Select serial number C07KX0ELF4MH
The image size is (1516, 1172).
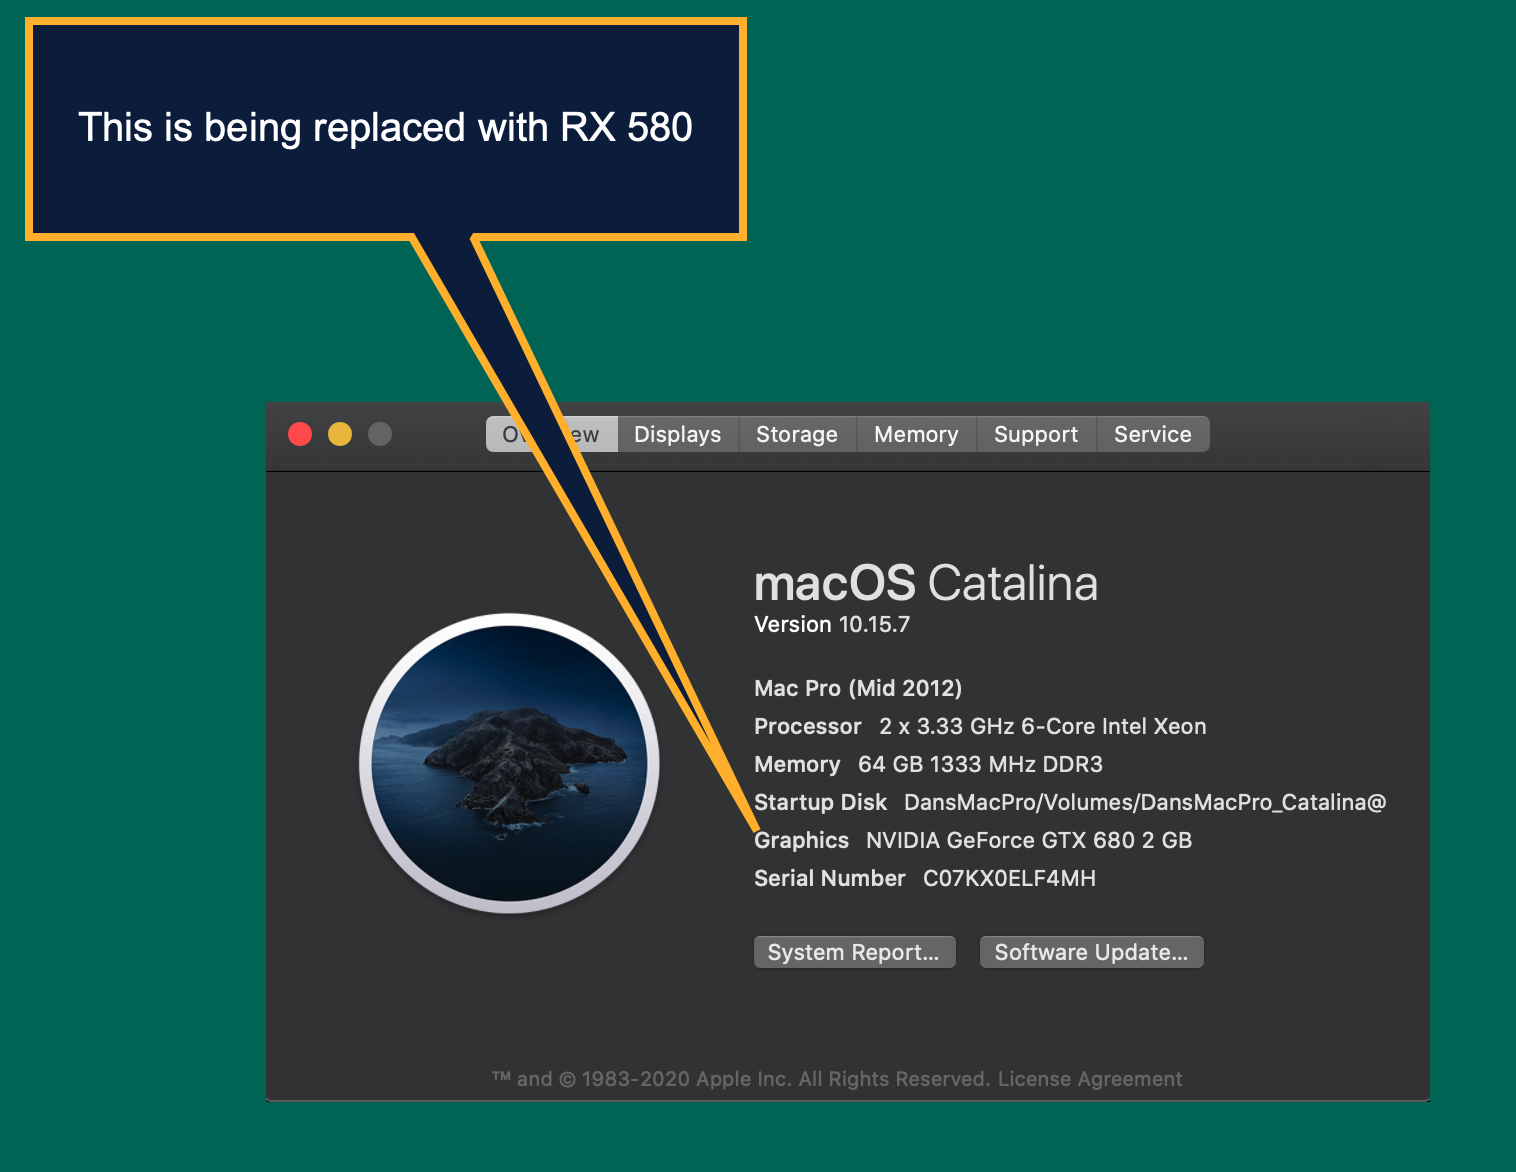click(1009, 878)
